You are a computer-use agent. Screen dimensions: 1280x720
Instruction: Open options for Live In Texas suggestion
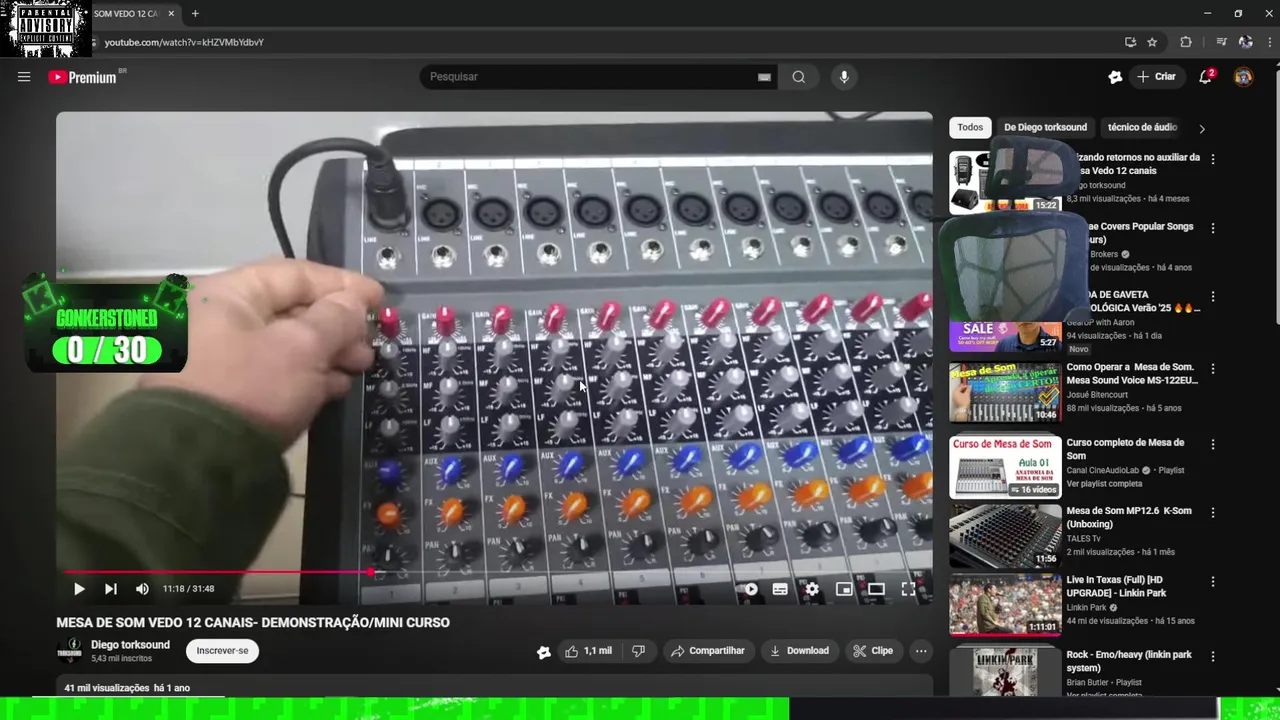point(1213,582)
